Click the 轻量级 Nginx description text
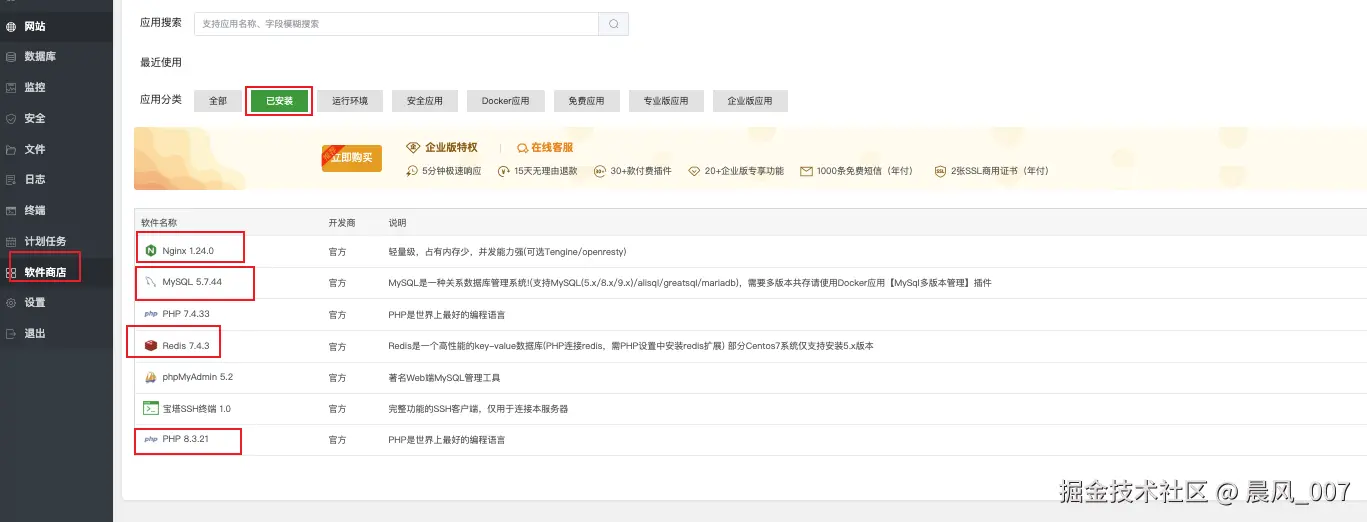The width and height of the screenshot is (1367, 522). tap(507, 251)
